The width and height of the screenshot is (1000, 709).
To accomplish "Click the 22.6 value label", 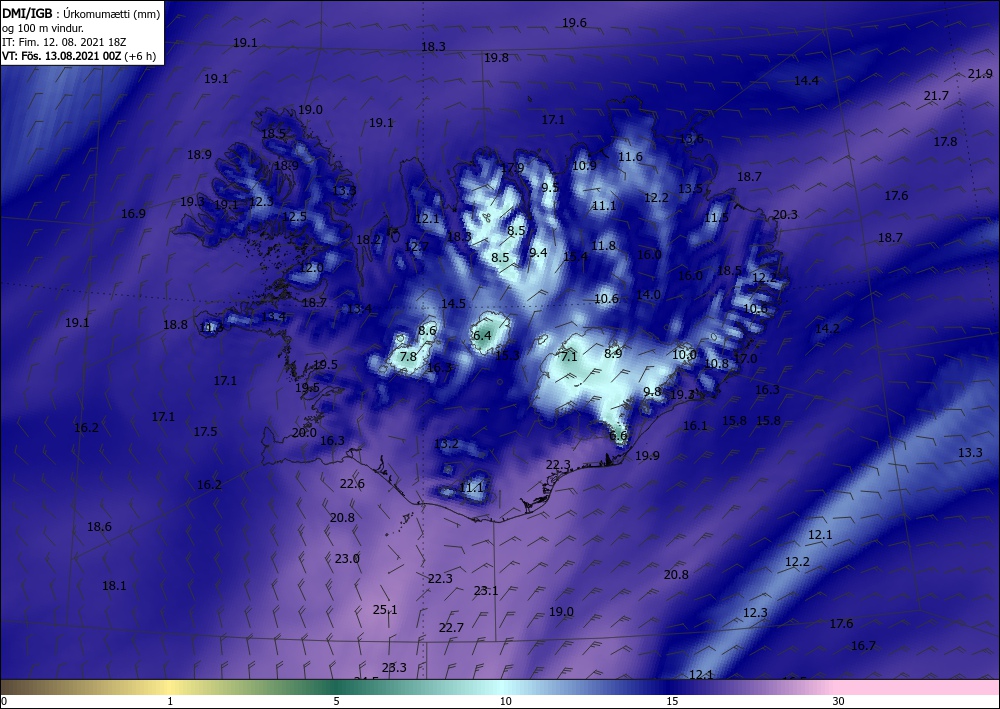I will pyautogui.click(x=352, y=484).
